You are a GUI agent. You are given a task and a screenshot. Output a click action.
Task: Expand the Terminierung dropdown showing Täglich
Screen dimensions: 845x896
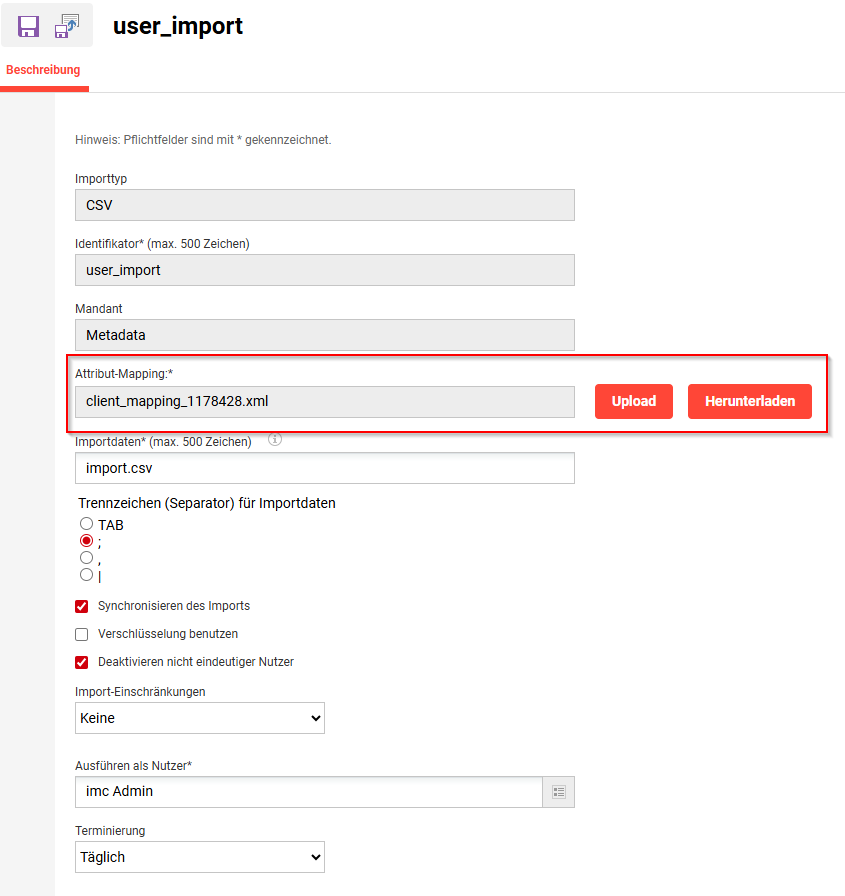coord(200,857)
